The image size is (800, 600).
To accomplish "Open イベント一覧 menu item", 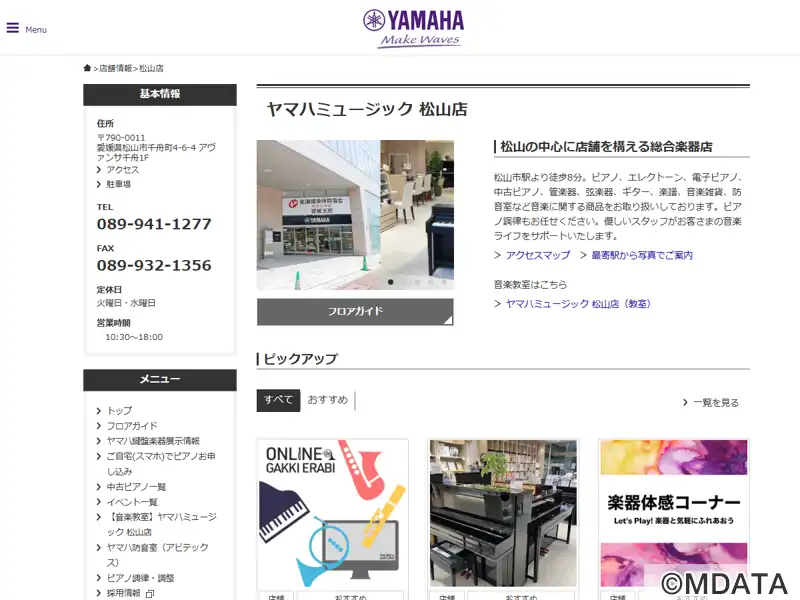I will [x=132, y=502].
